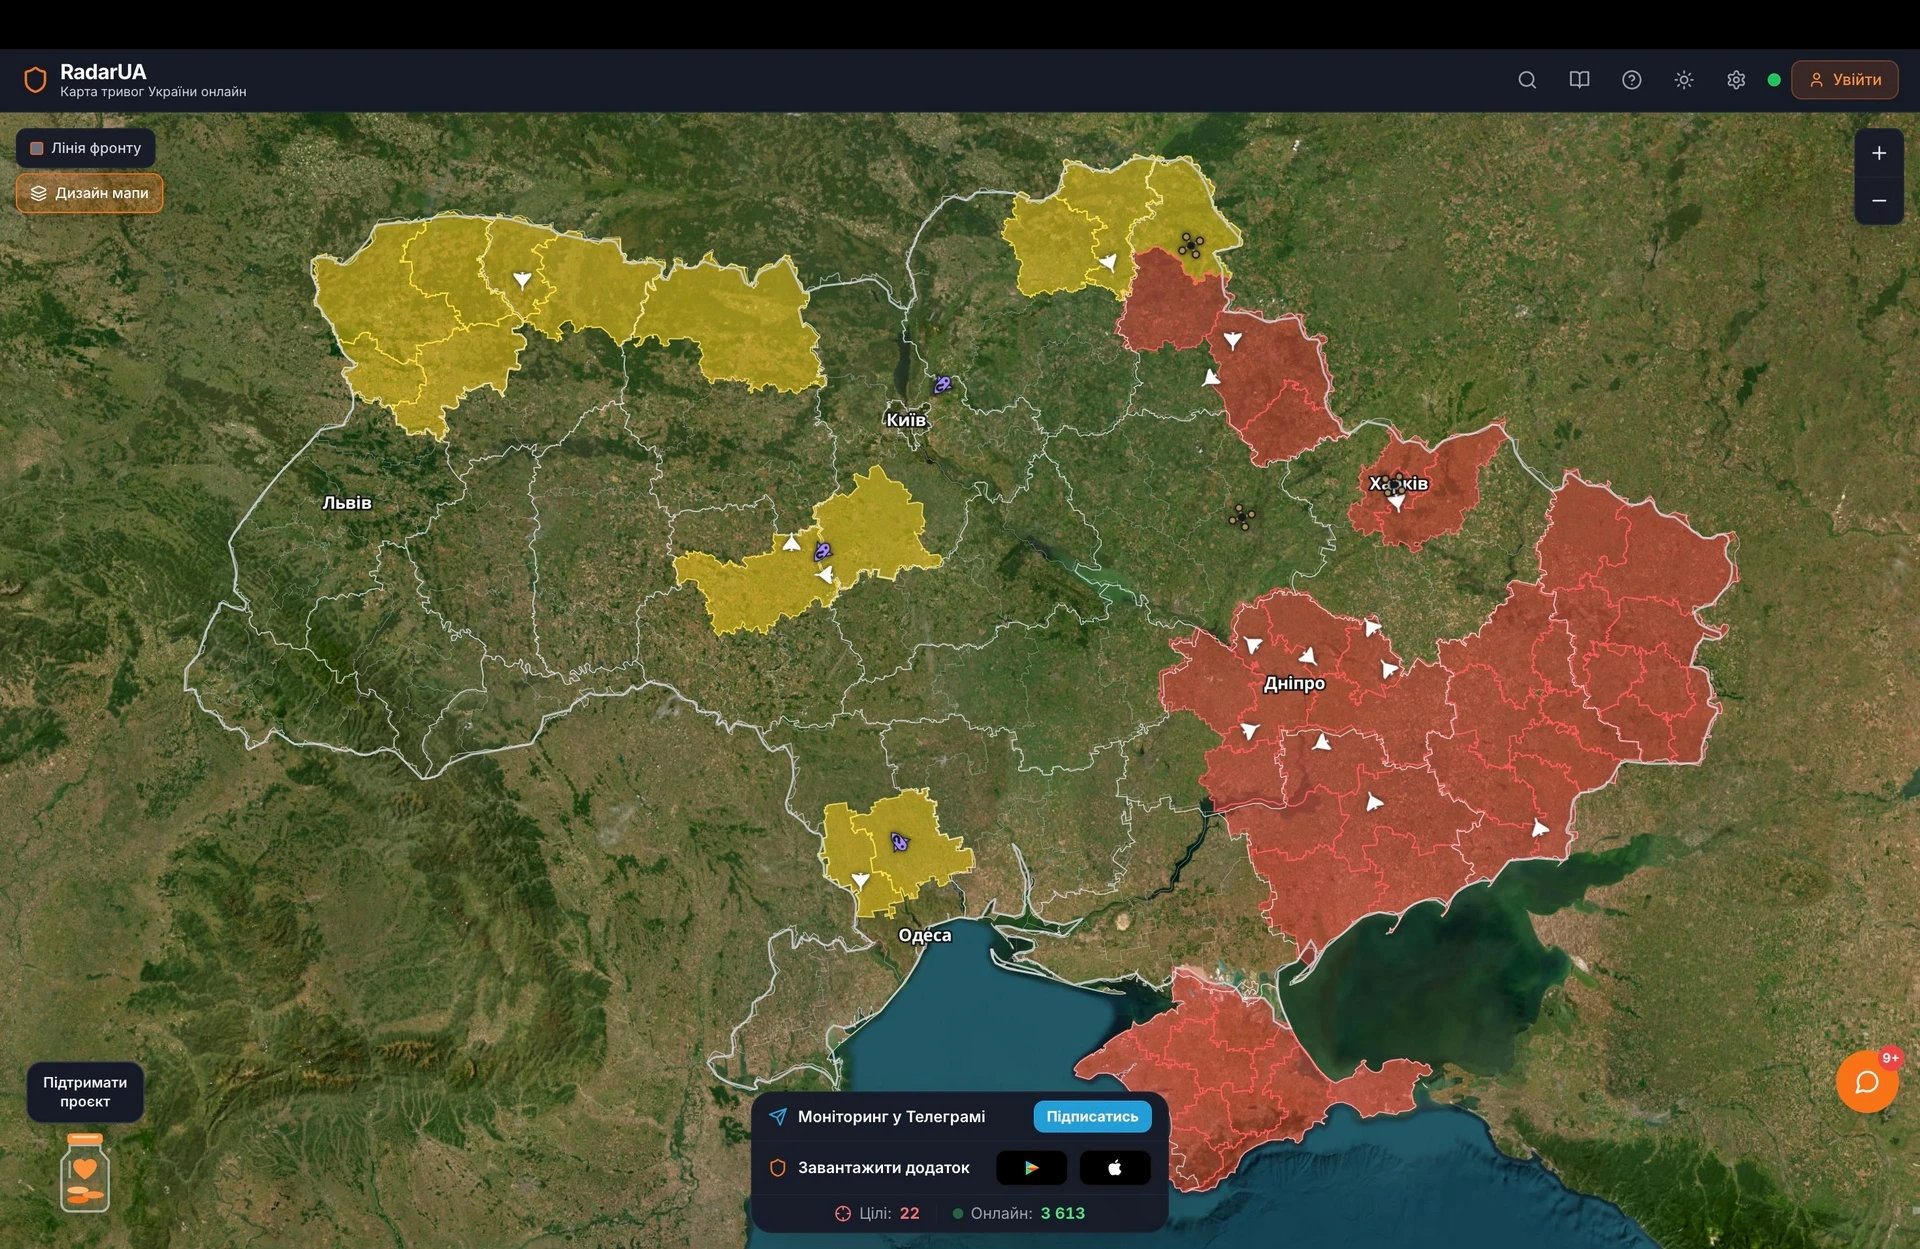
Task: Open the book guide icon in header
Action: (x=1579, y=80)
